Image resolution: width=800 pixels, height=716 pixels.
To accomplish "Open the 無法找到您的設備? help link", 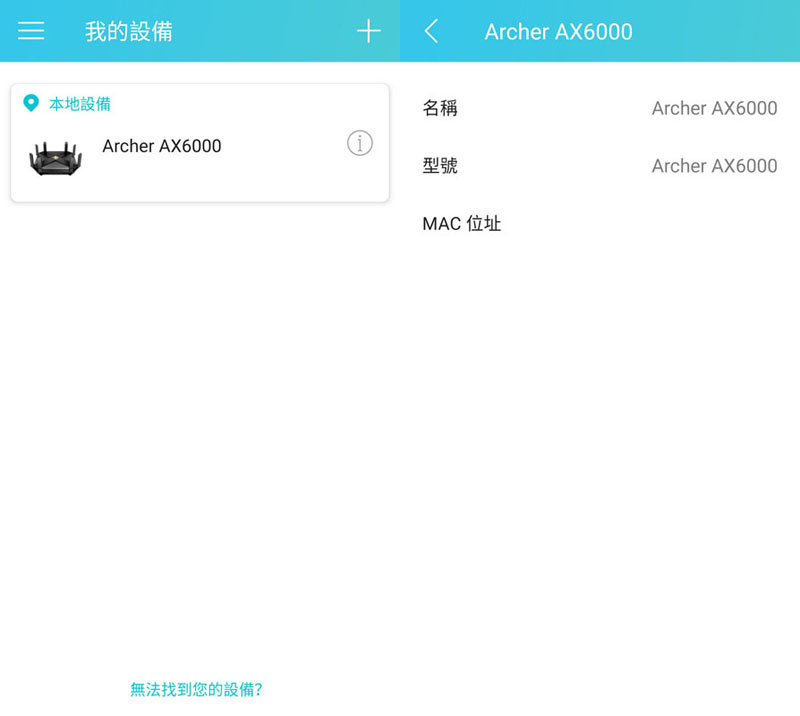I will click(196, 689).
